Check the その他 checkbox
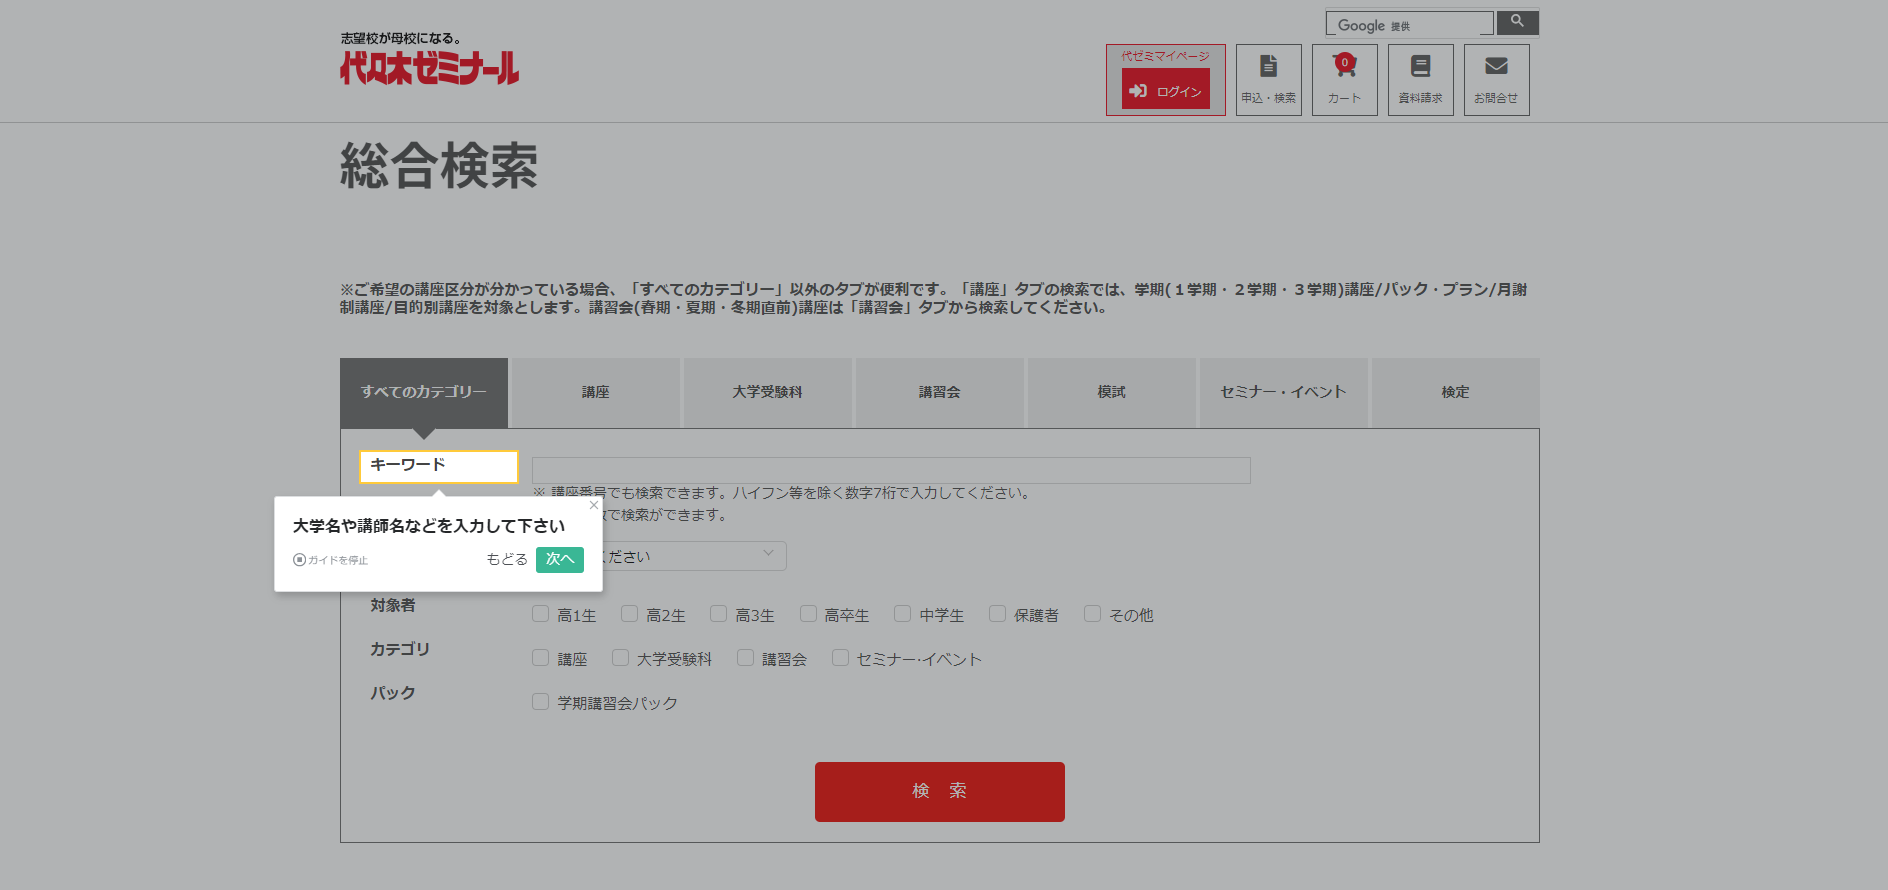1888x890 pixels. (x=1093, y=614)
